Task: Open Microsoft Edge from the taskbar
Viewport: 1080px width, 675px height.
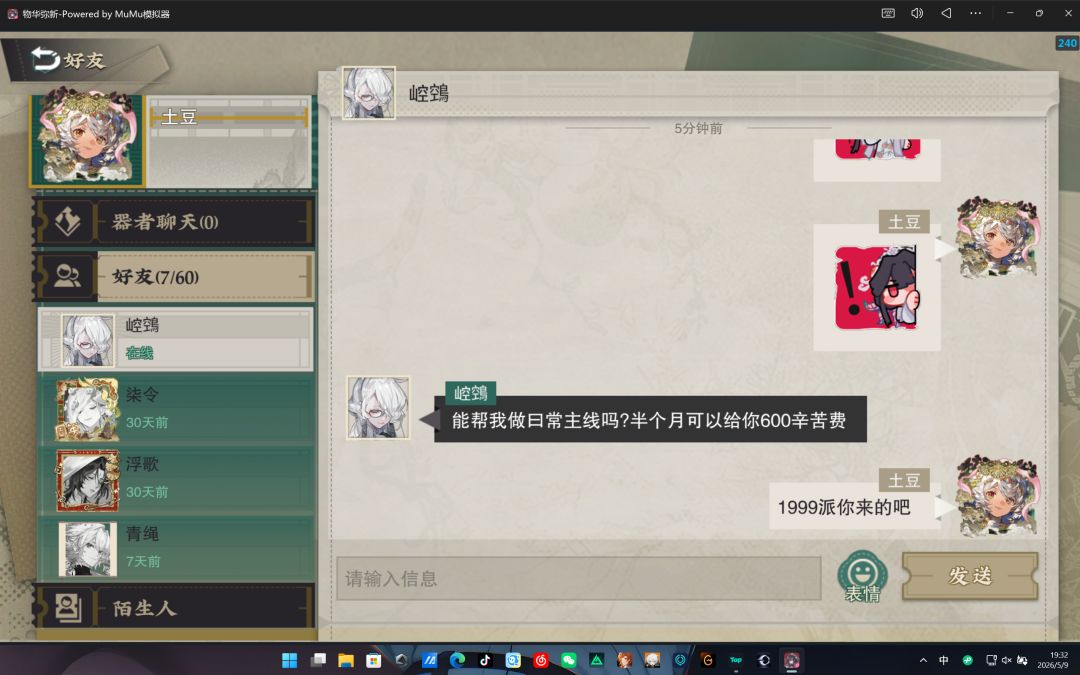Action: (x=457, y=661)
